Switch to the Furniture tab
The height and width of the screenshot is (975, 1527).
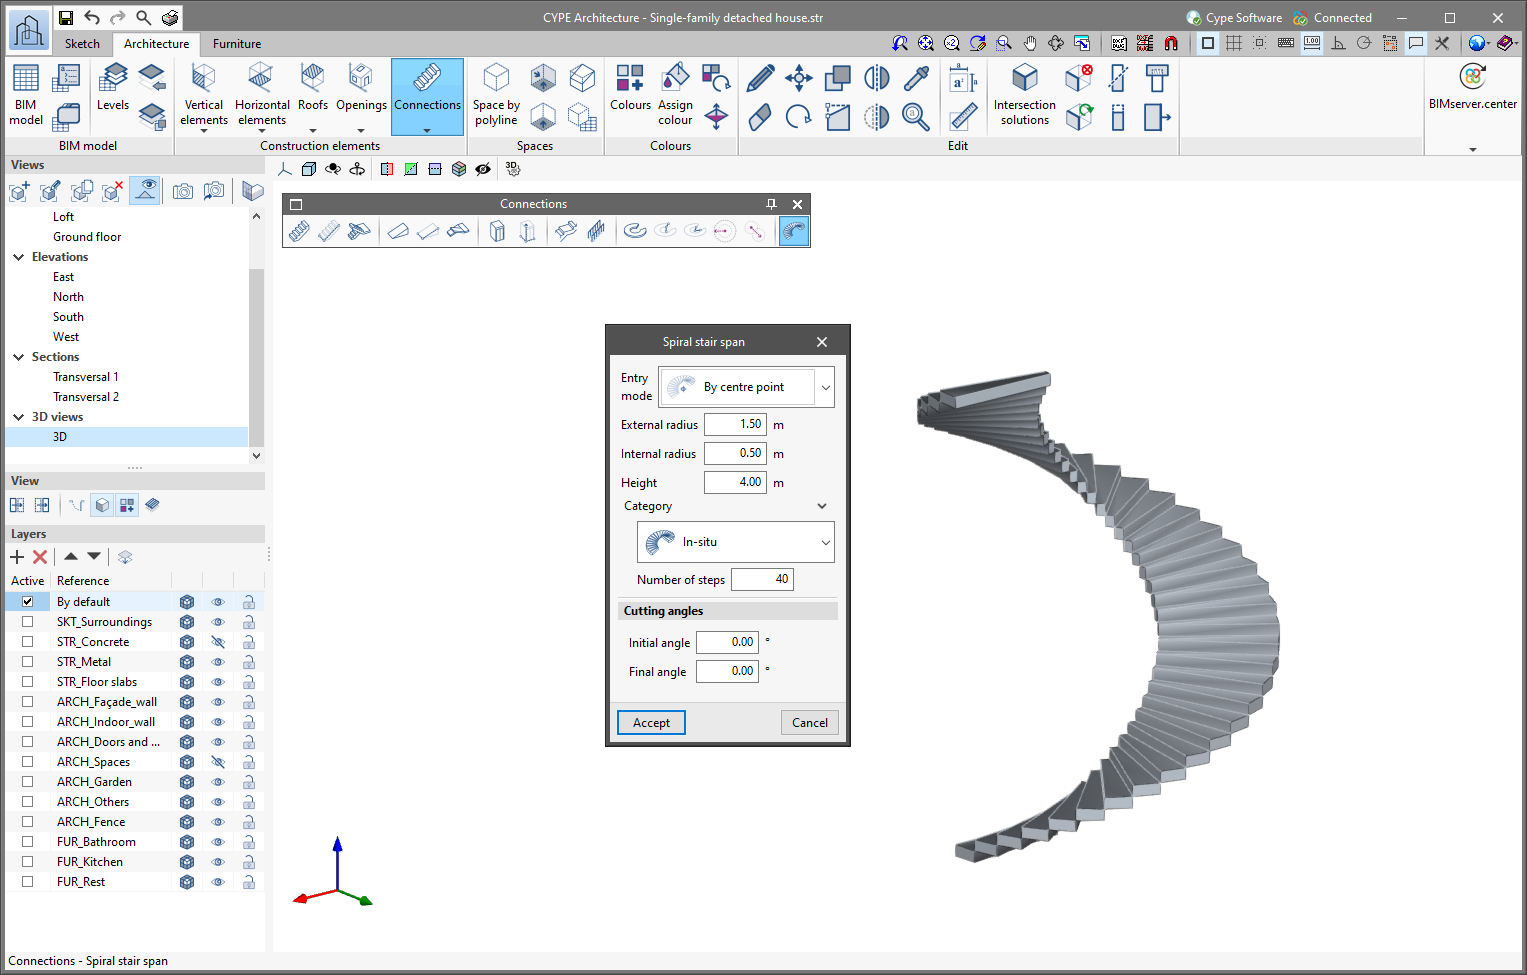click(x=237, y=44)
